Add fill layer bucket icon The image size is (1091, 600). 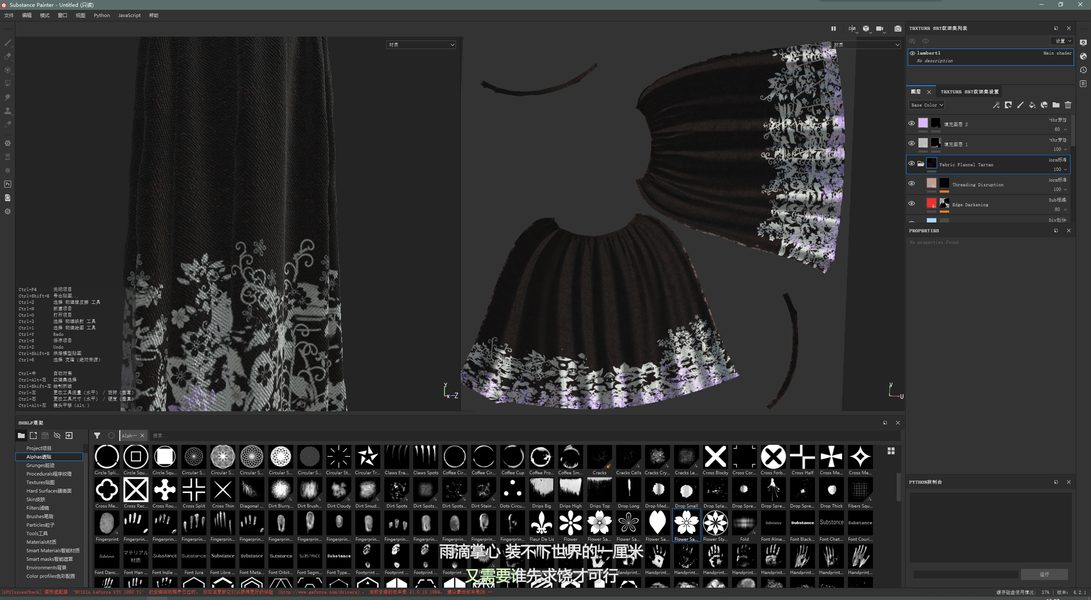coord(1032,105)
